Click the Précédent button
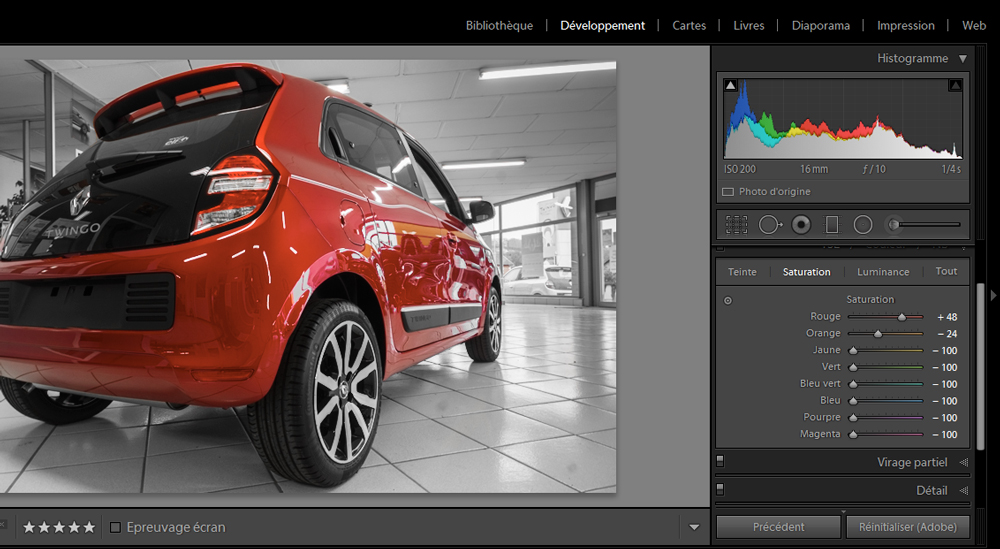This screenshot has width=1000, height=549. click(778, 527)
